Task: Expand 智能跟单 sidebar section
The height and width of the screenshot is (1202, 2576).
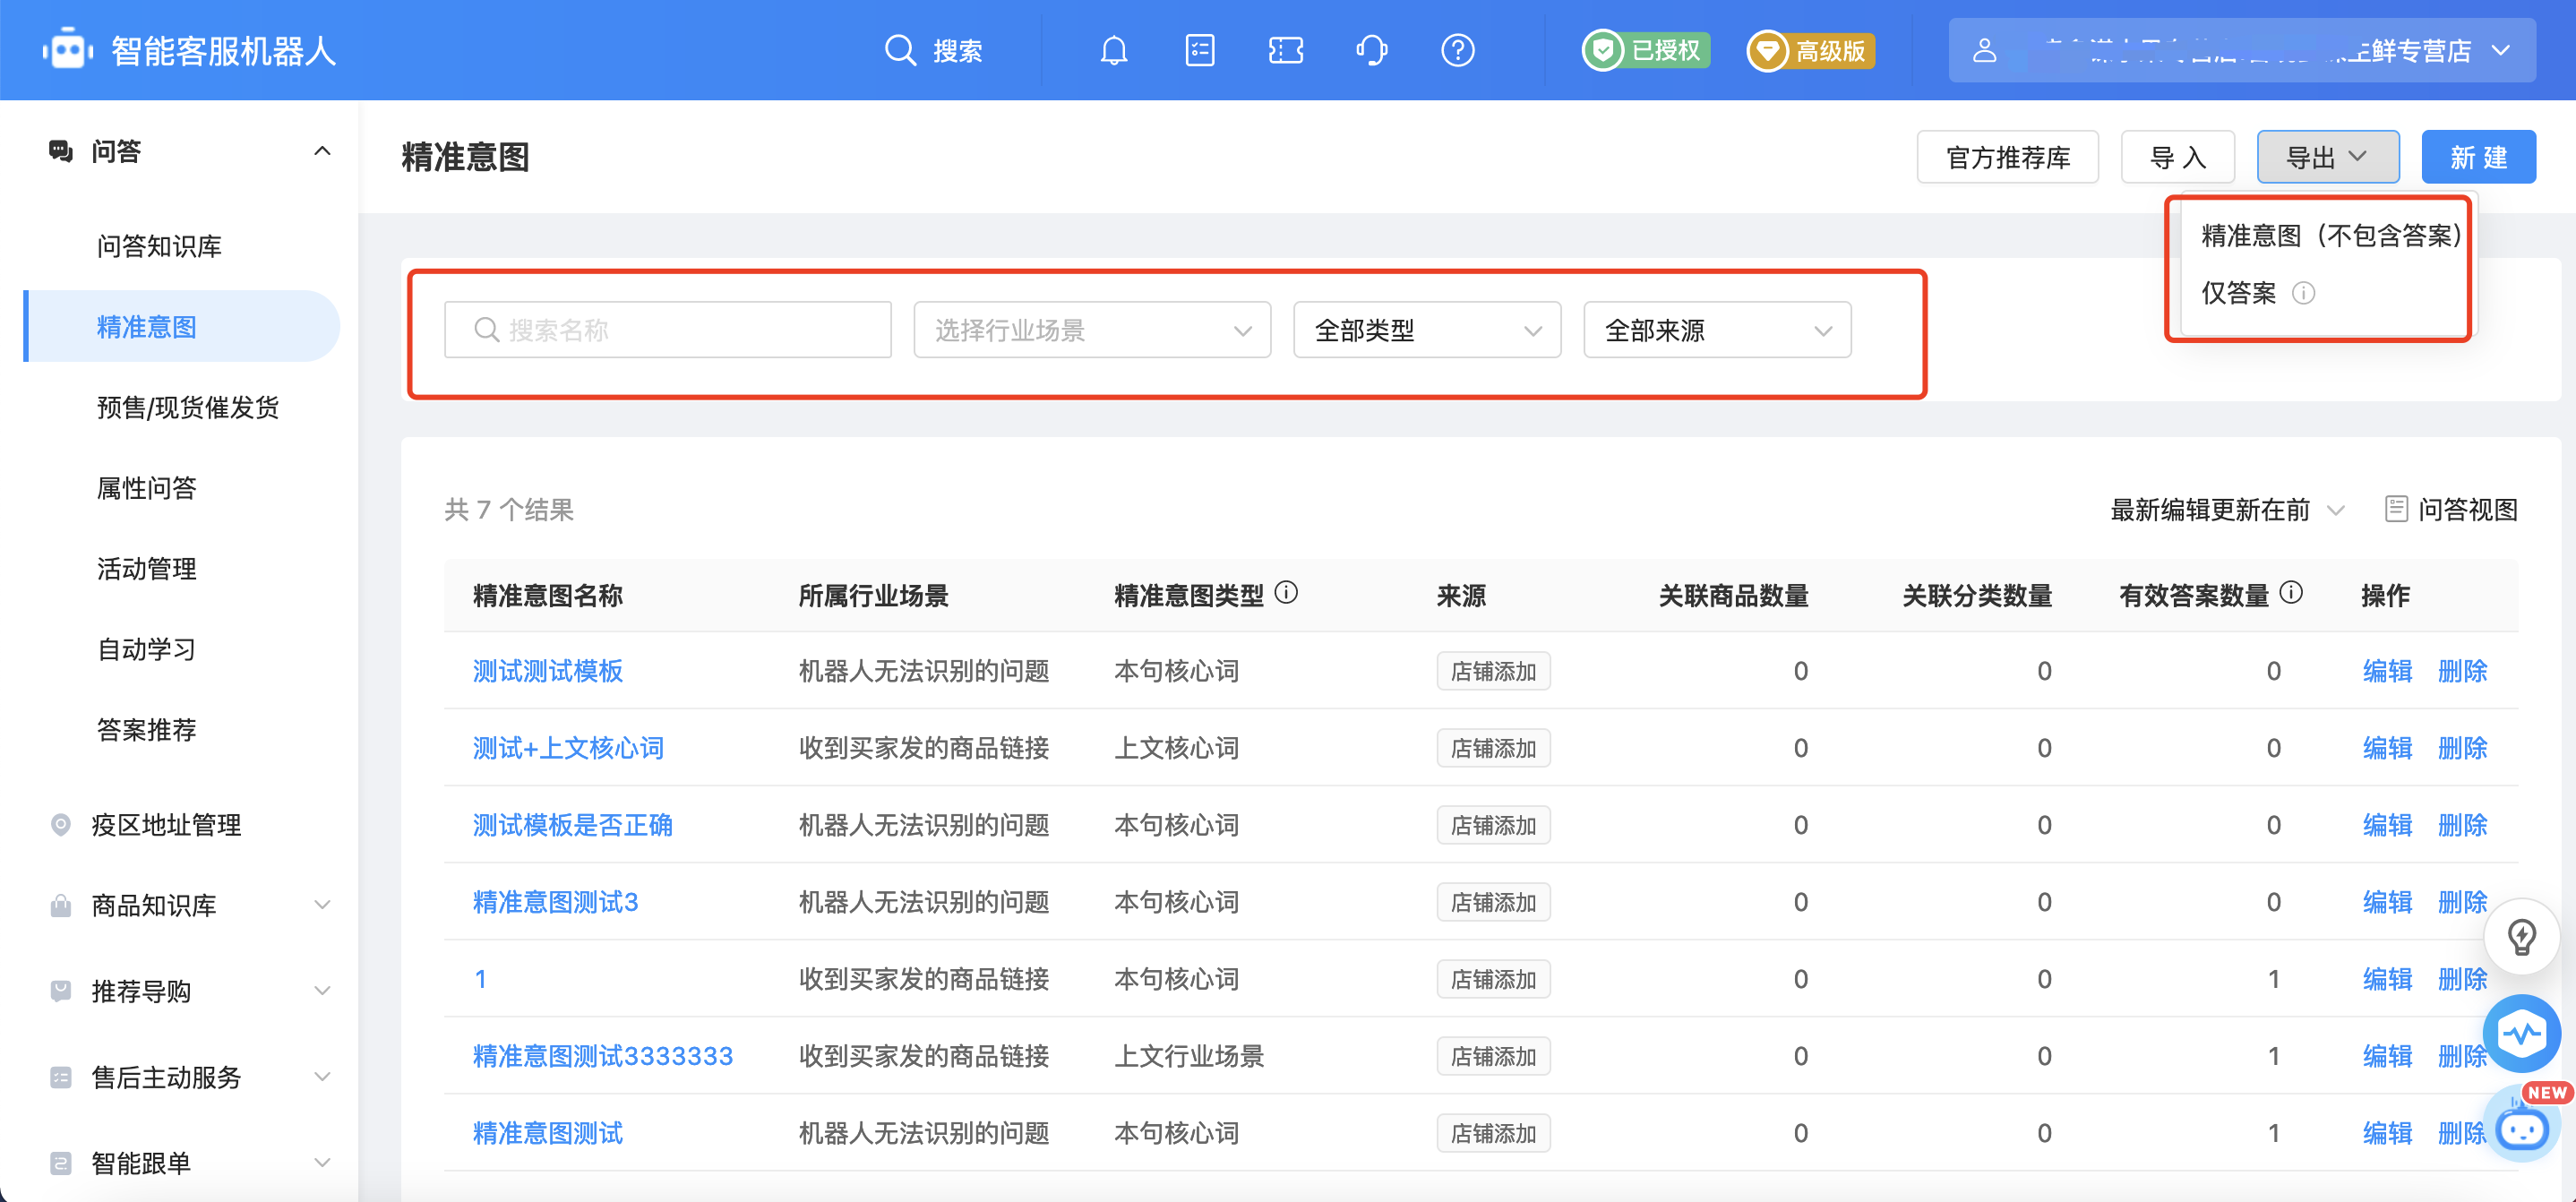Action: coord(190,1162)
